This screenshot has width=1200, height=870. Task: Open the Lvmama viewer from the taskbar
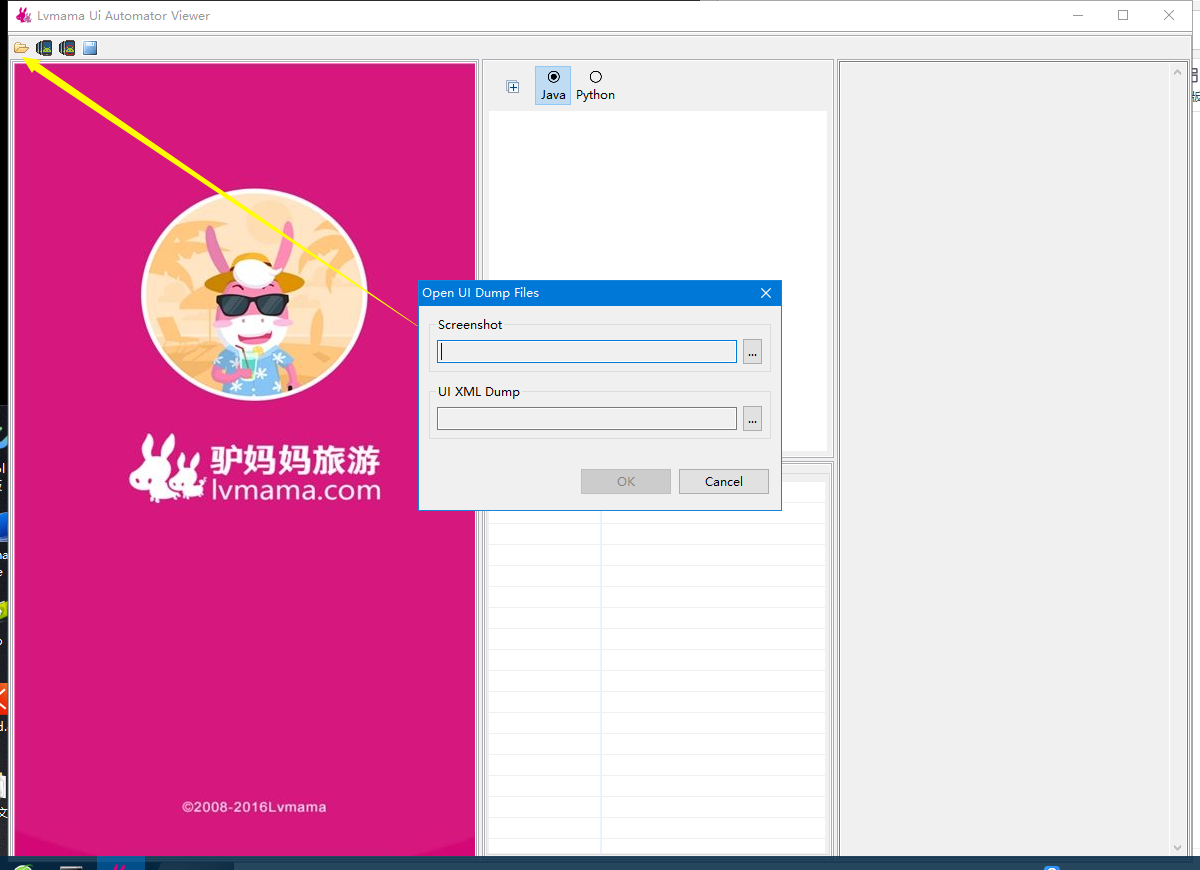[x=121, y=863]
